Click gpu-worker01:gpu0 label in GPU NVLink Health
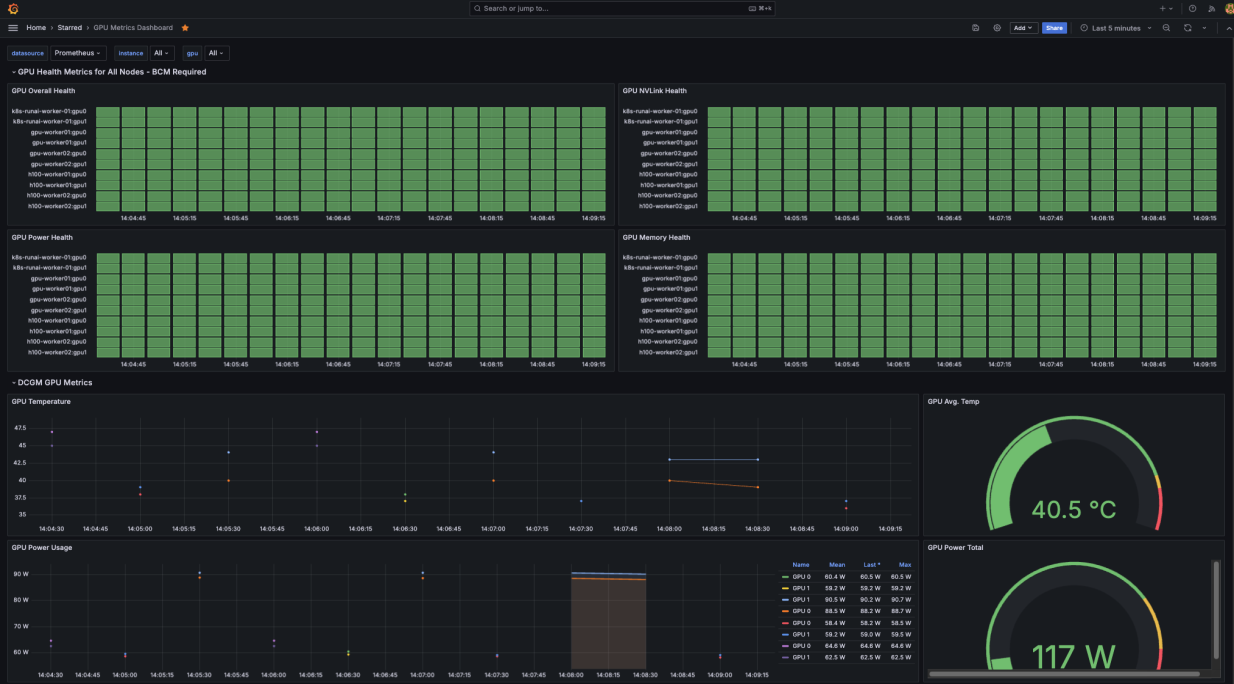 pos(670,132)
